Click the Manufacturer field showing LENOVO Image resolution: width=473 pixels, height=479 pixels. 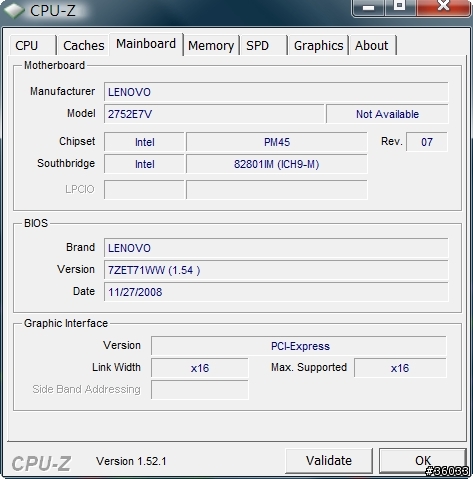276,92
